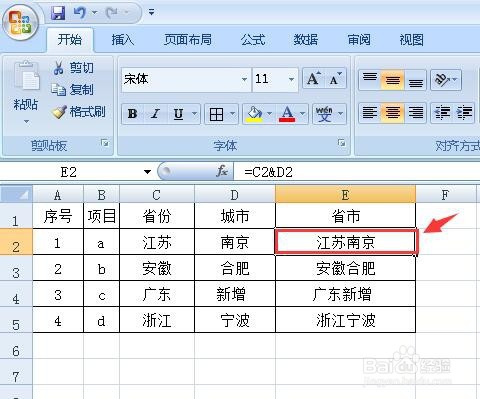
Task: Select cell containing 安徽合肥
Action: click(346, 268)
